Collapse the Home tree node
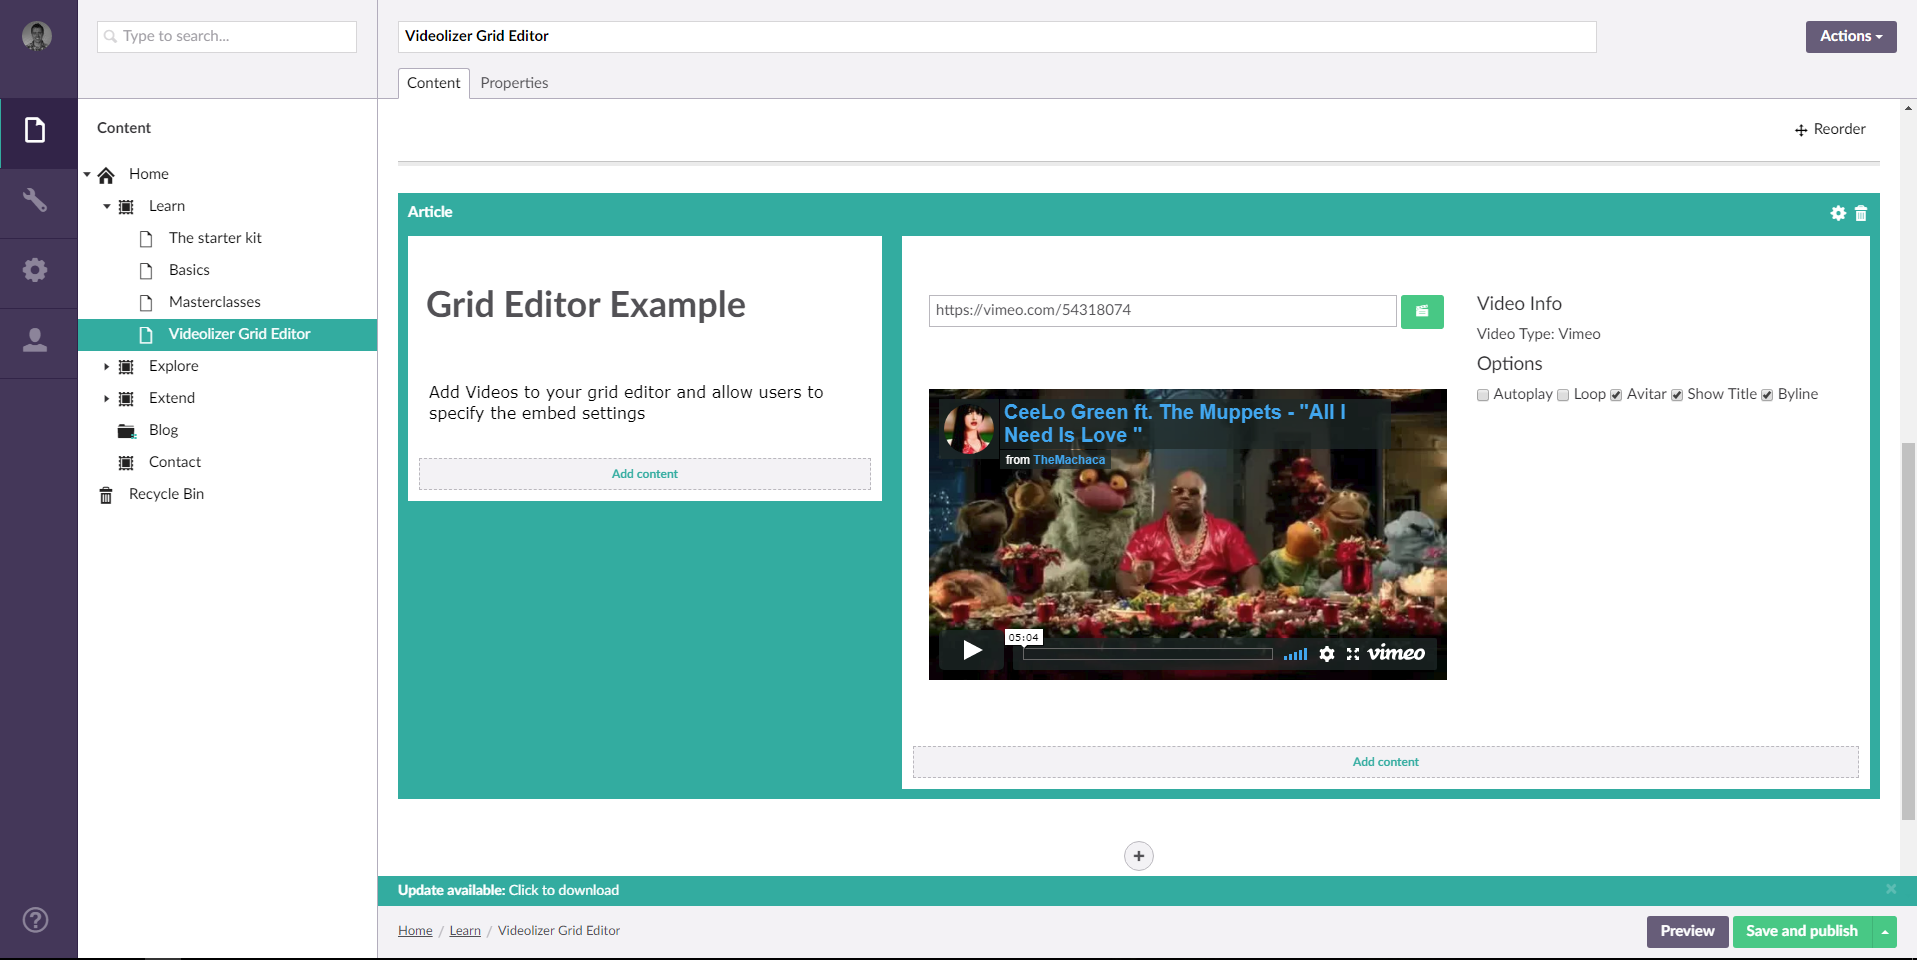This screenshot has width=1917, height=960. 87,174
